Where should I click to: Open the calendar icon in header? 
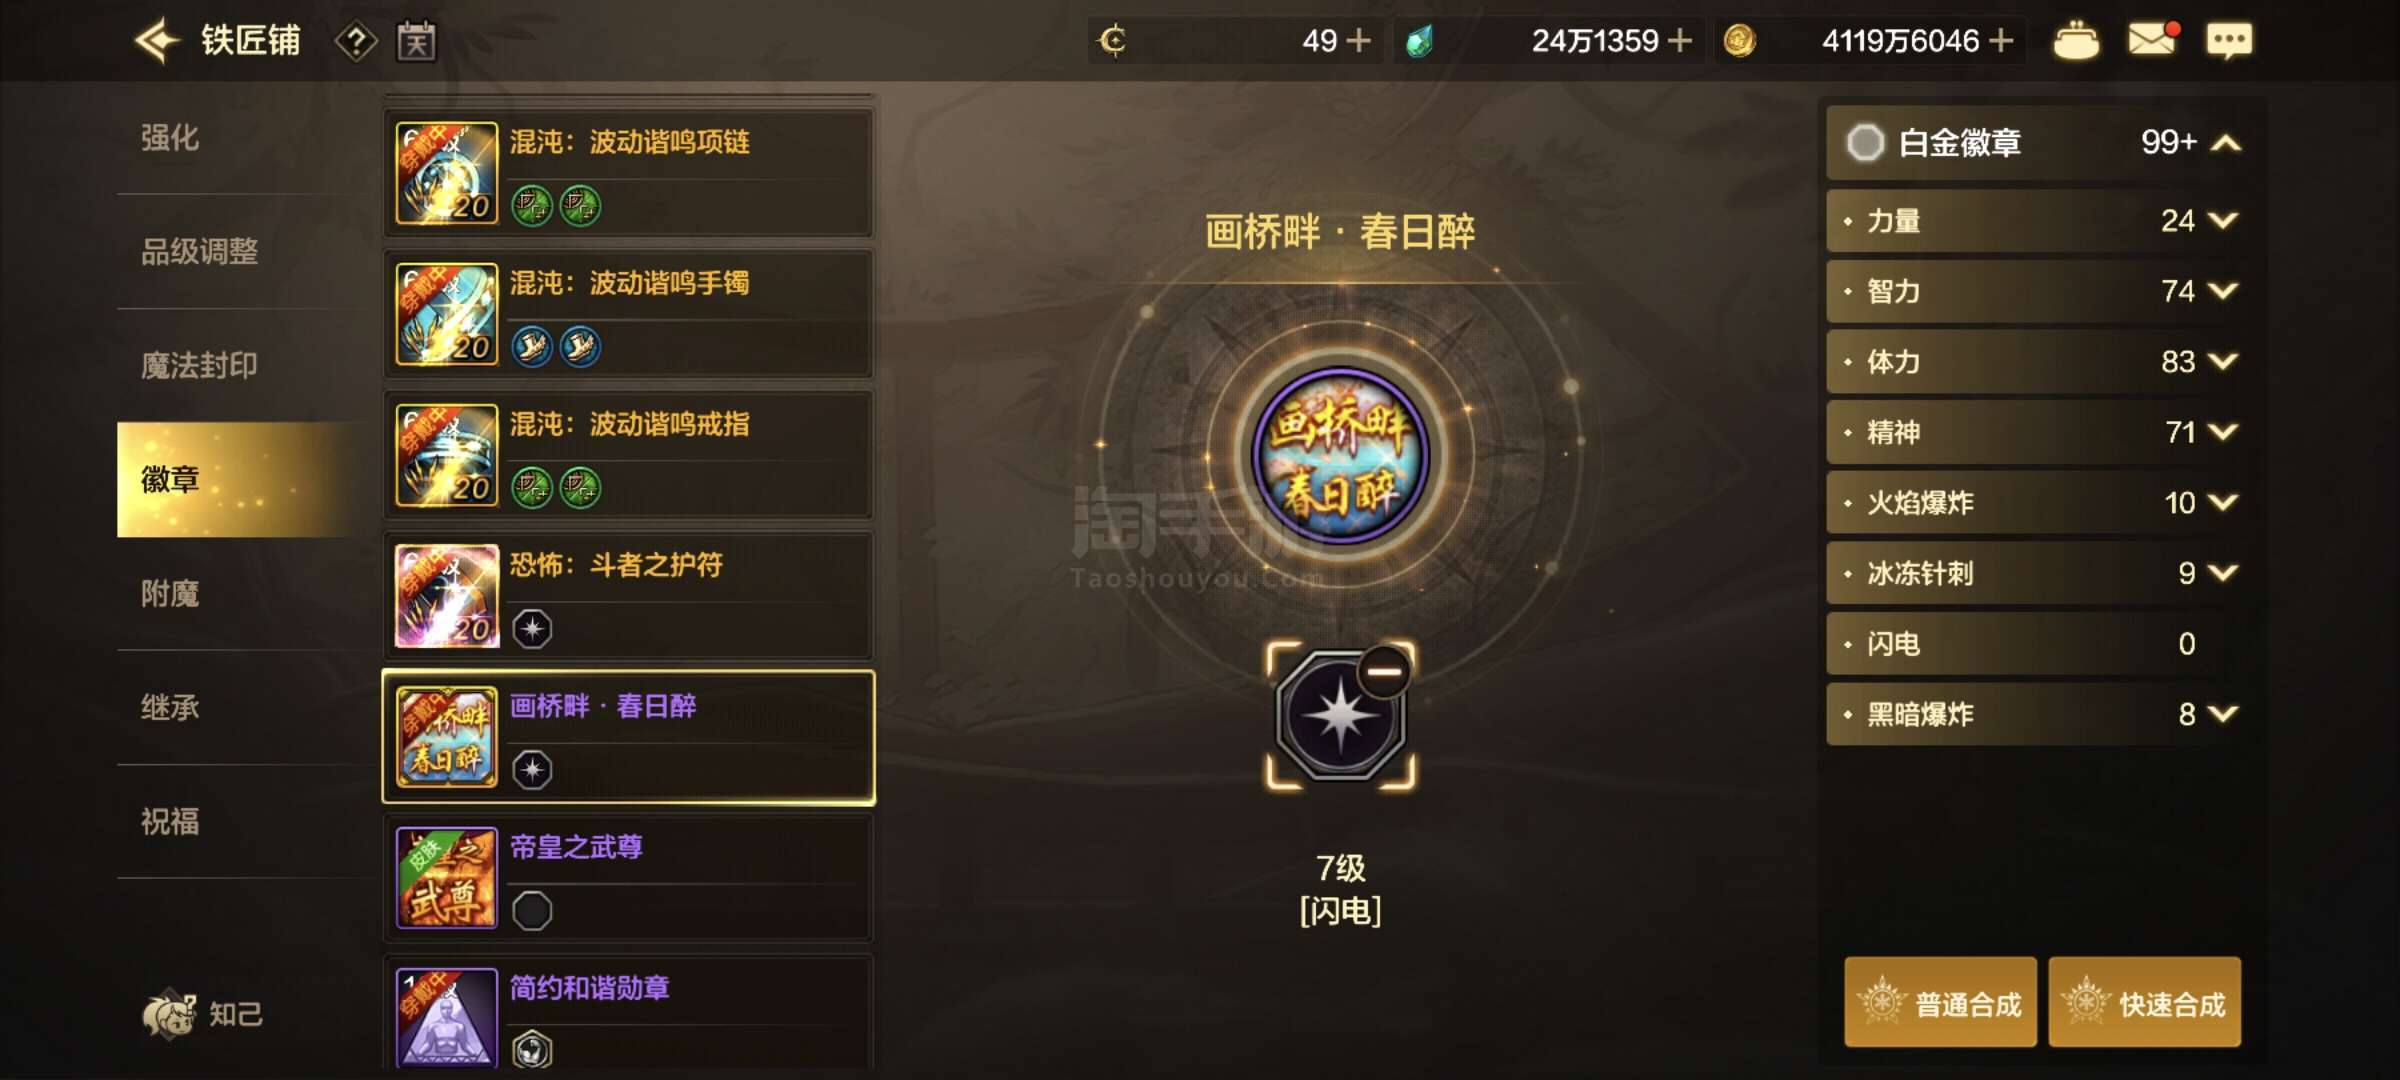tap(416, 41)
